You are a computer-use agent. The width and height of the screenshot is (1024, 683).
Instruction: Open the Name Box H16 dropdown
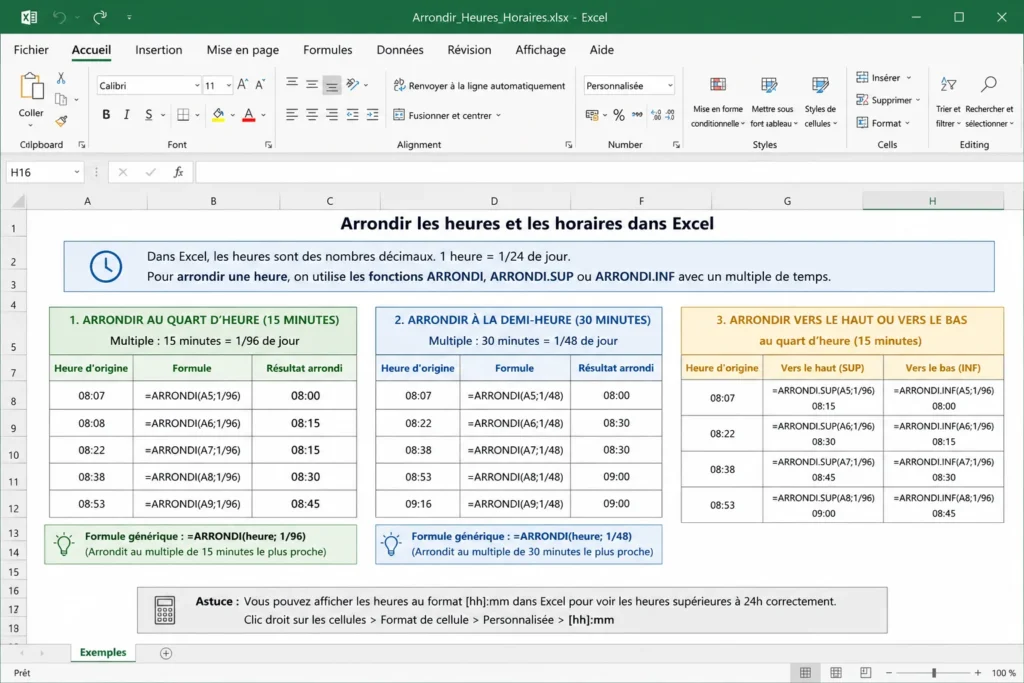pyautogui.click(x=76, y=172)
